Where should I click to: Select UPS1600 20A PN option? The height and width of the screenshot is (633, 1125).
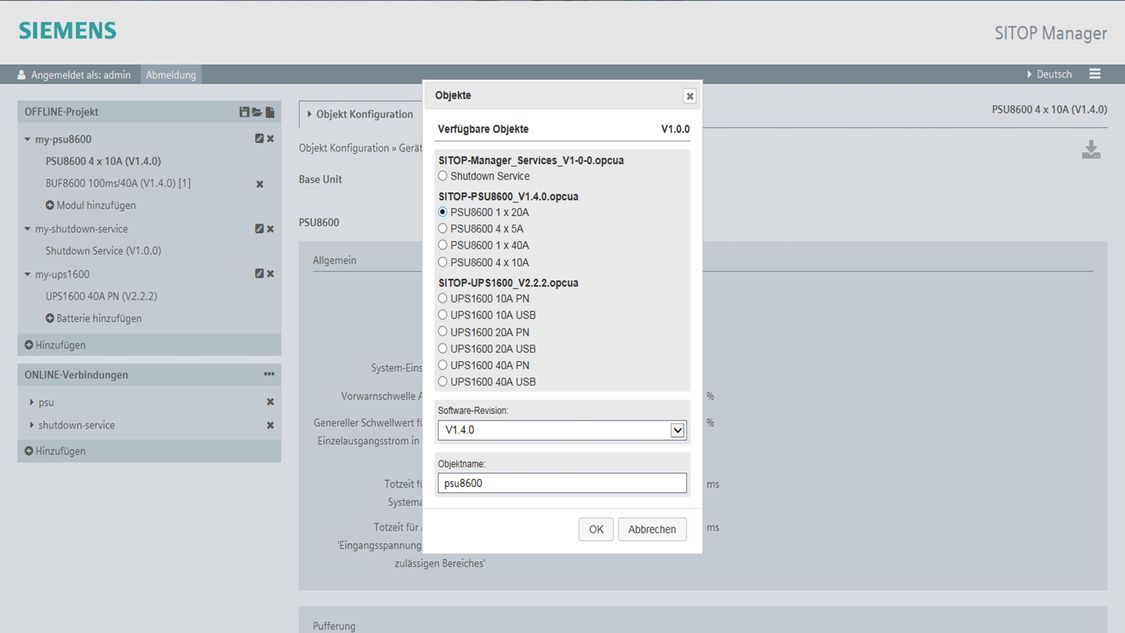click(x=443, y=332)
